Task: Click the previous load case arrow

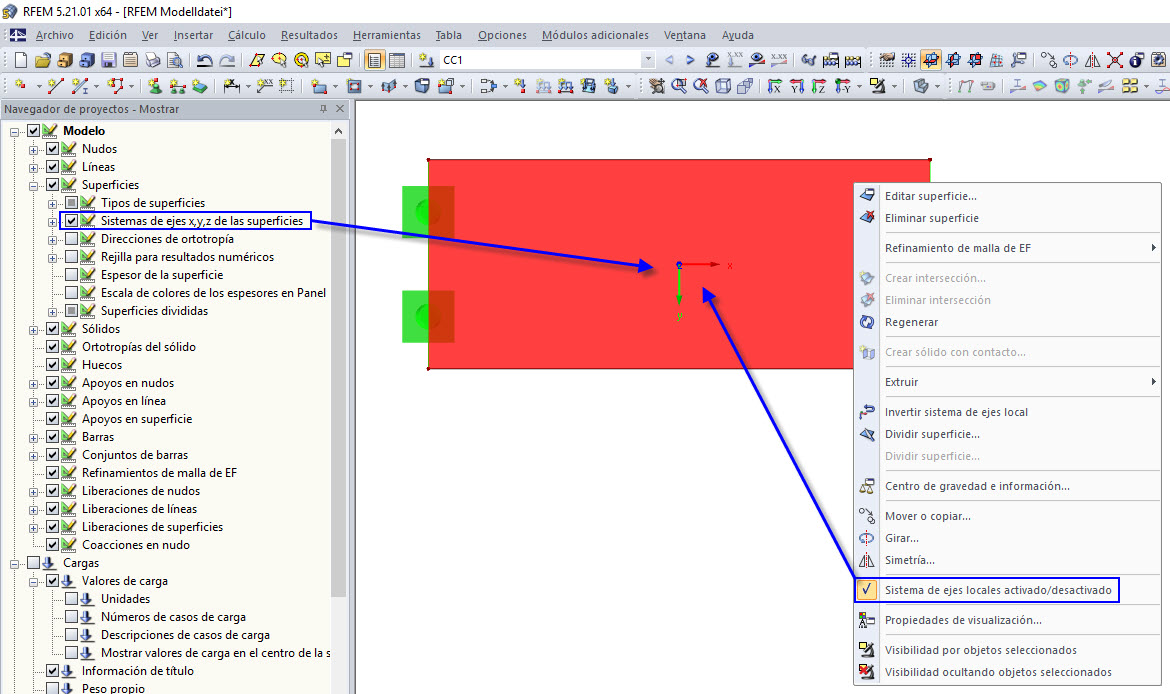Action: pyautogui.click(x=669, y=60)
